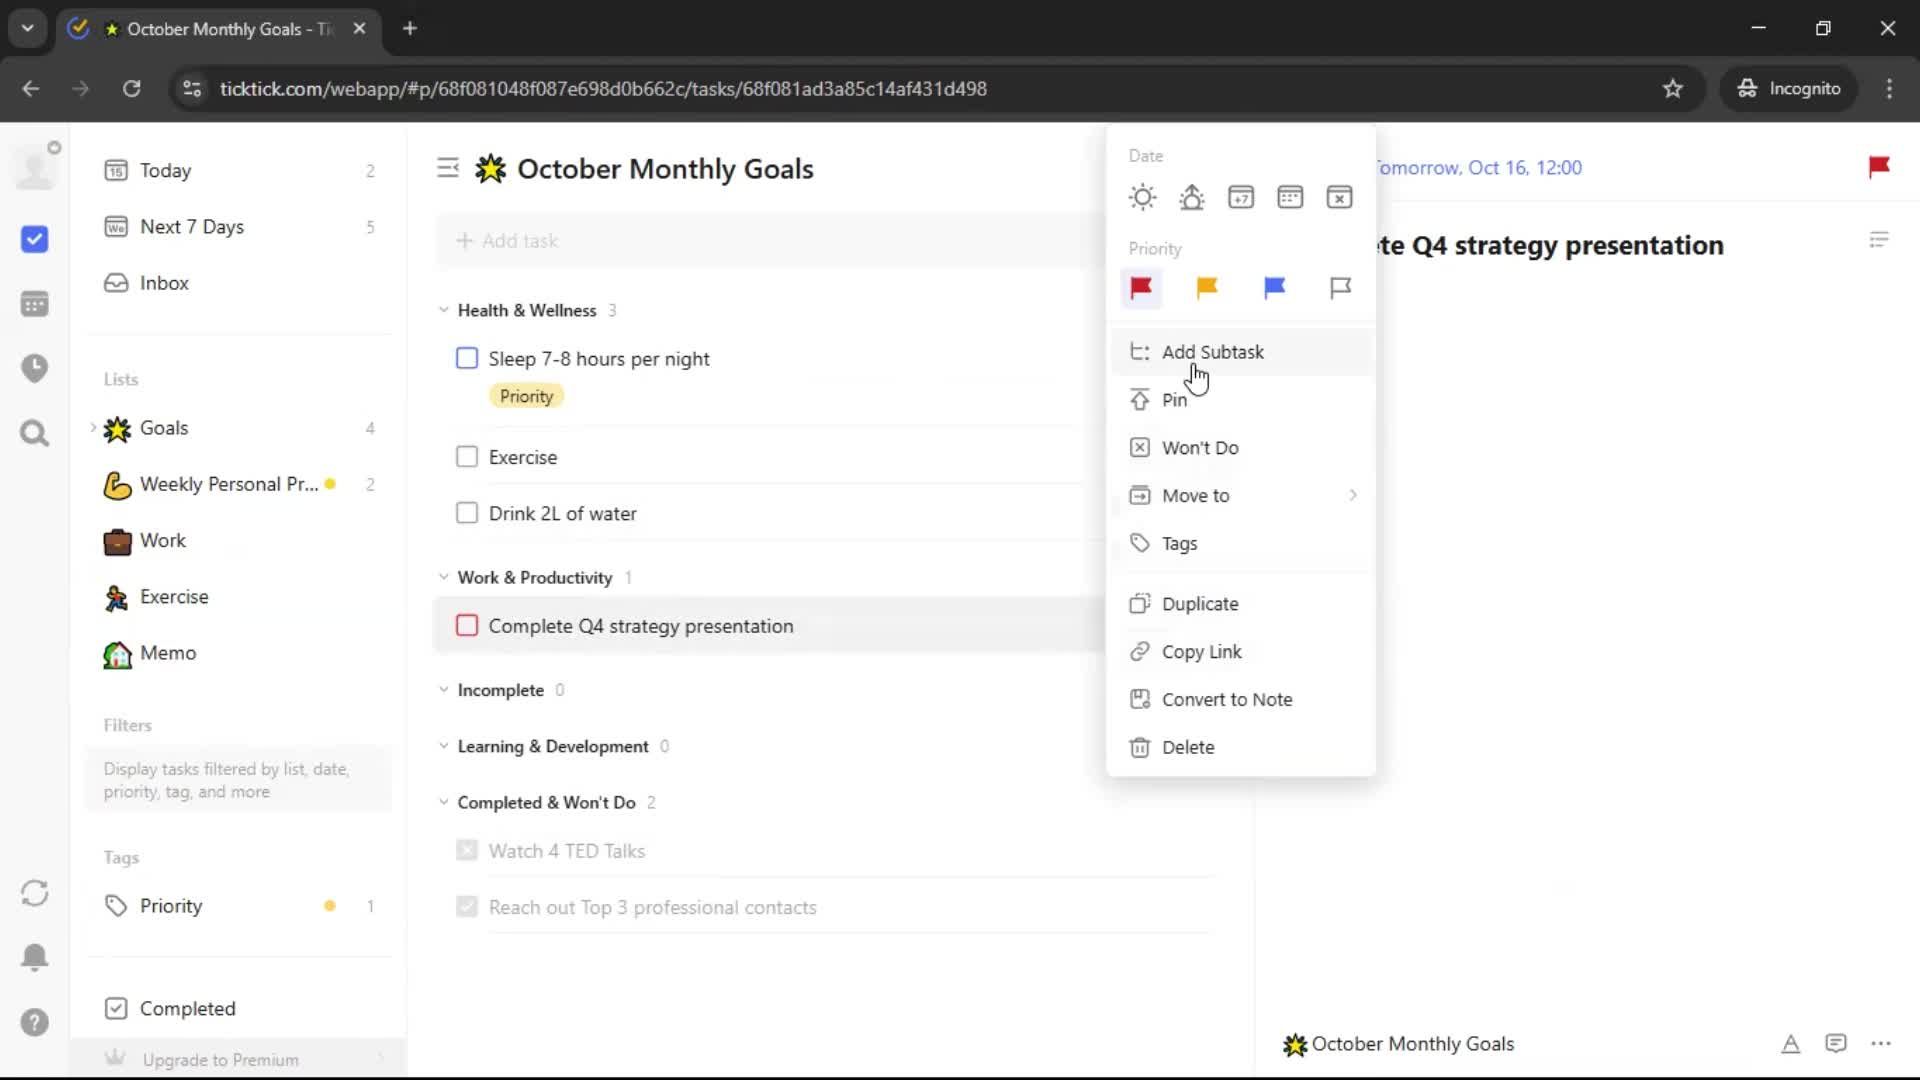Select Convert to Note menu entry
The width and height of the screenshot is (1920, 1080).
point(1226,700)
